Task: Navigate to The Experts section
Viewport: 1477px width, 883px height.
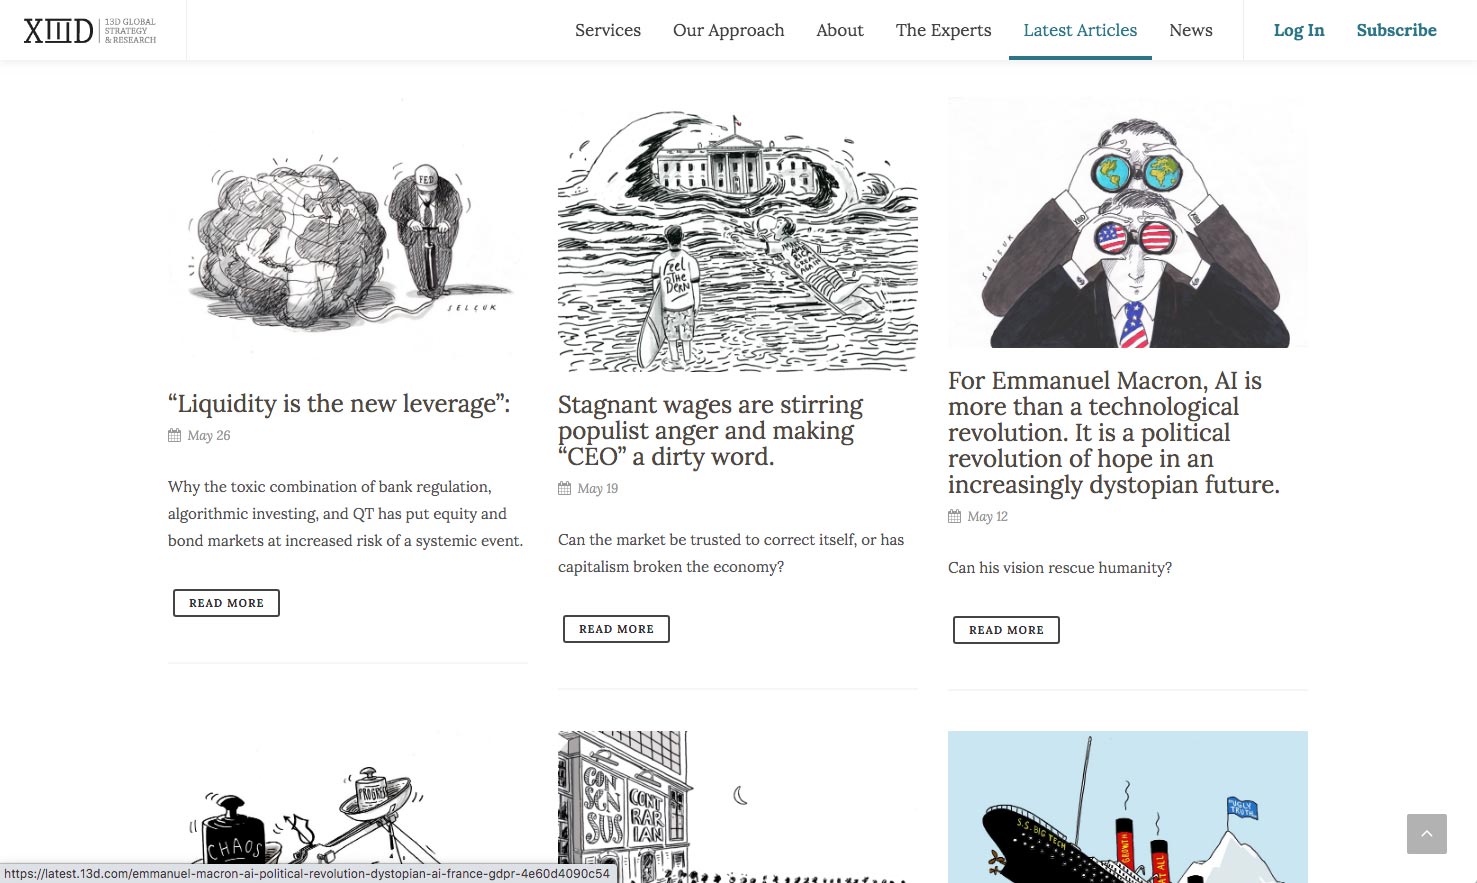Action: 944,30
